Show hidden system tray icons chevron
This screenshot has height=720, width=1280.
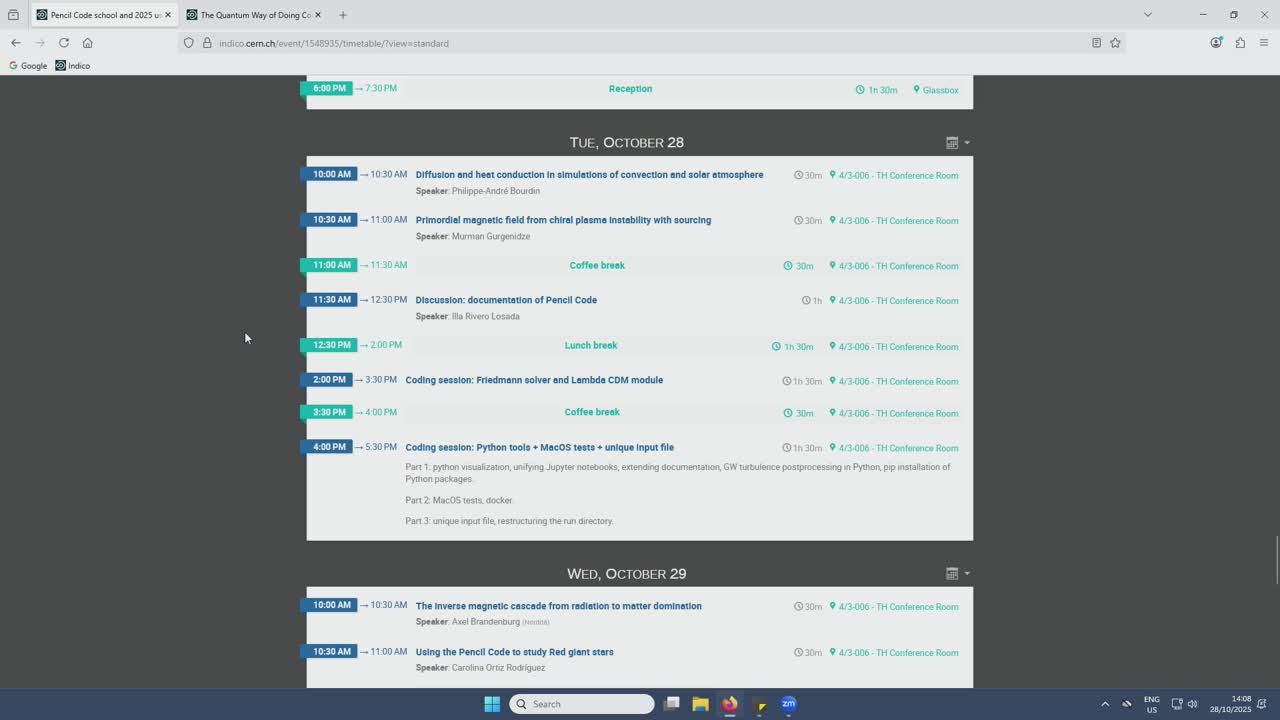1105,704
